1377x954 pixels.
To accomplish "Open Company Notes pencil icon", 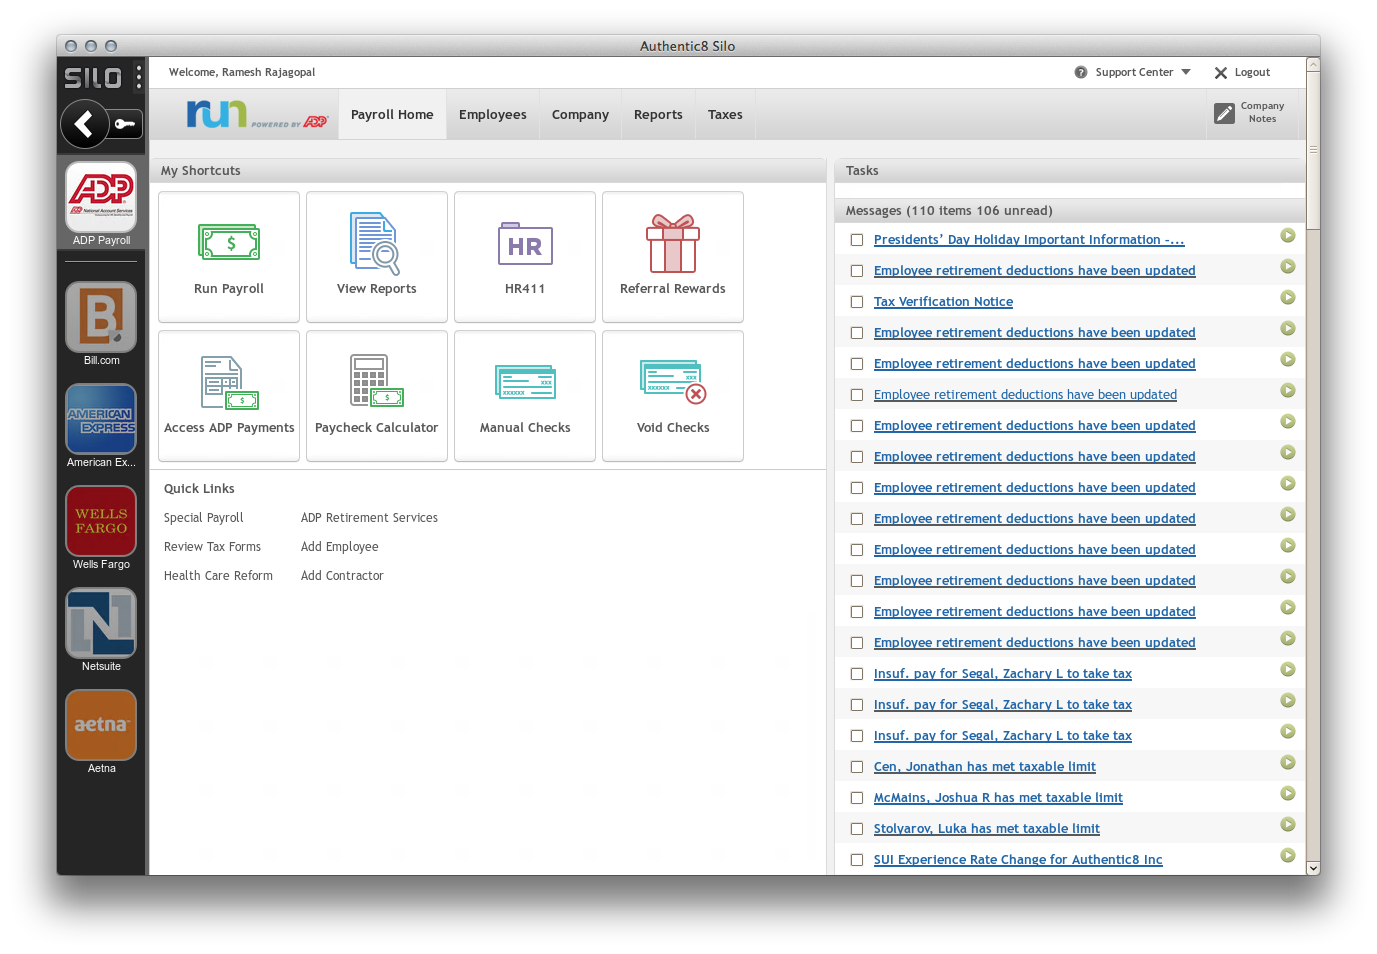I will coord(1224,113).
